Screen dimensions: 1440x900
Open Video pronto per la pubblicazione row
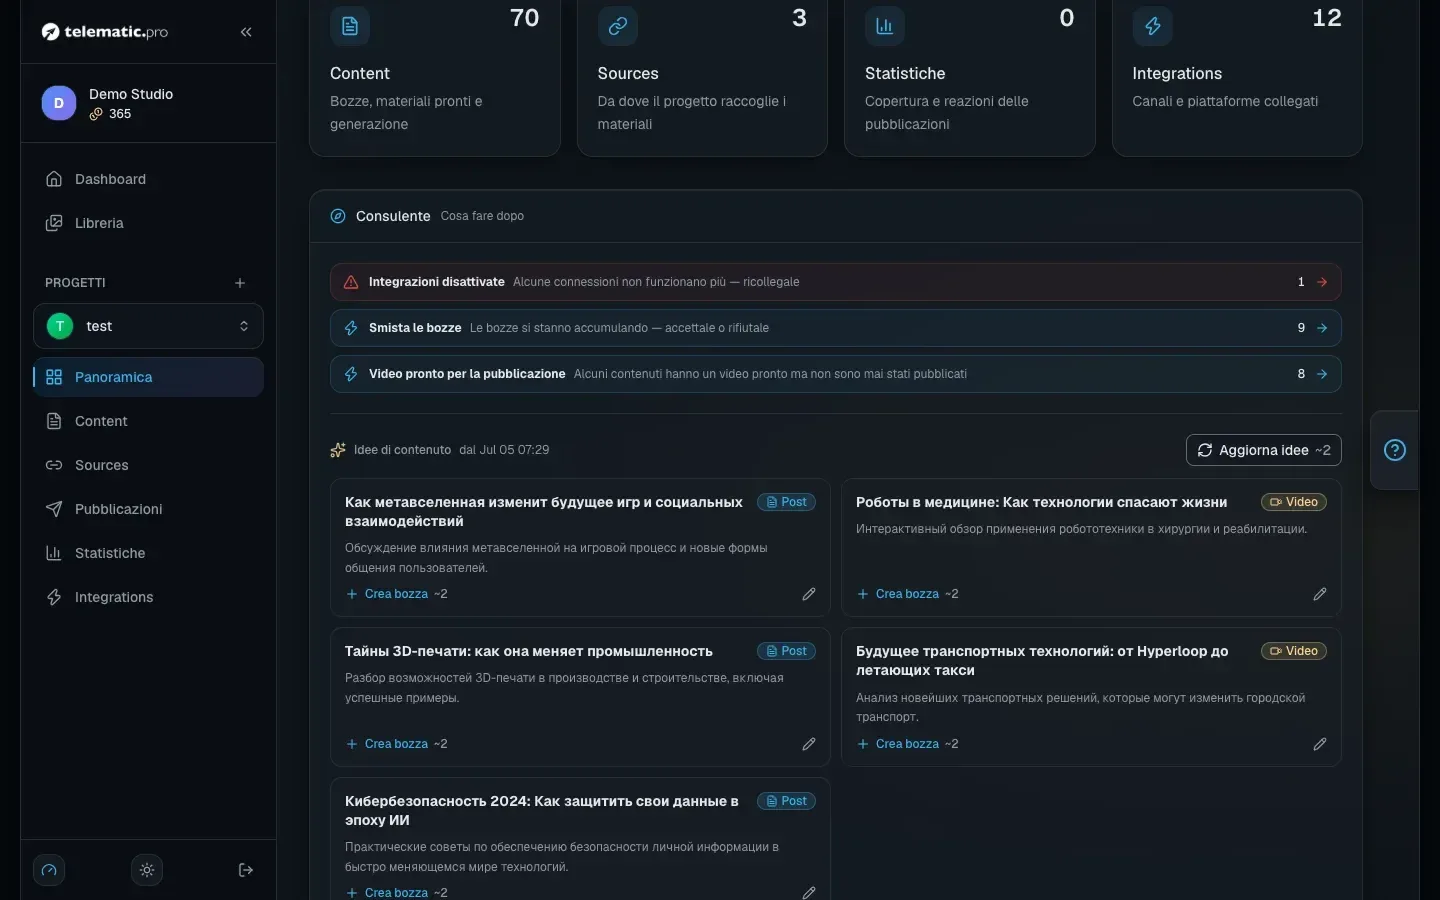[836, 374]
